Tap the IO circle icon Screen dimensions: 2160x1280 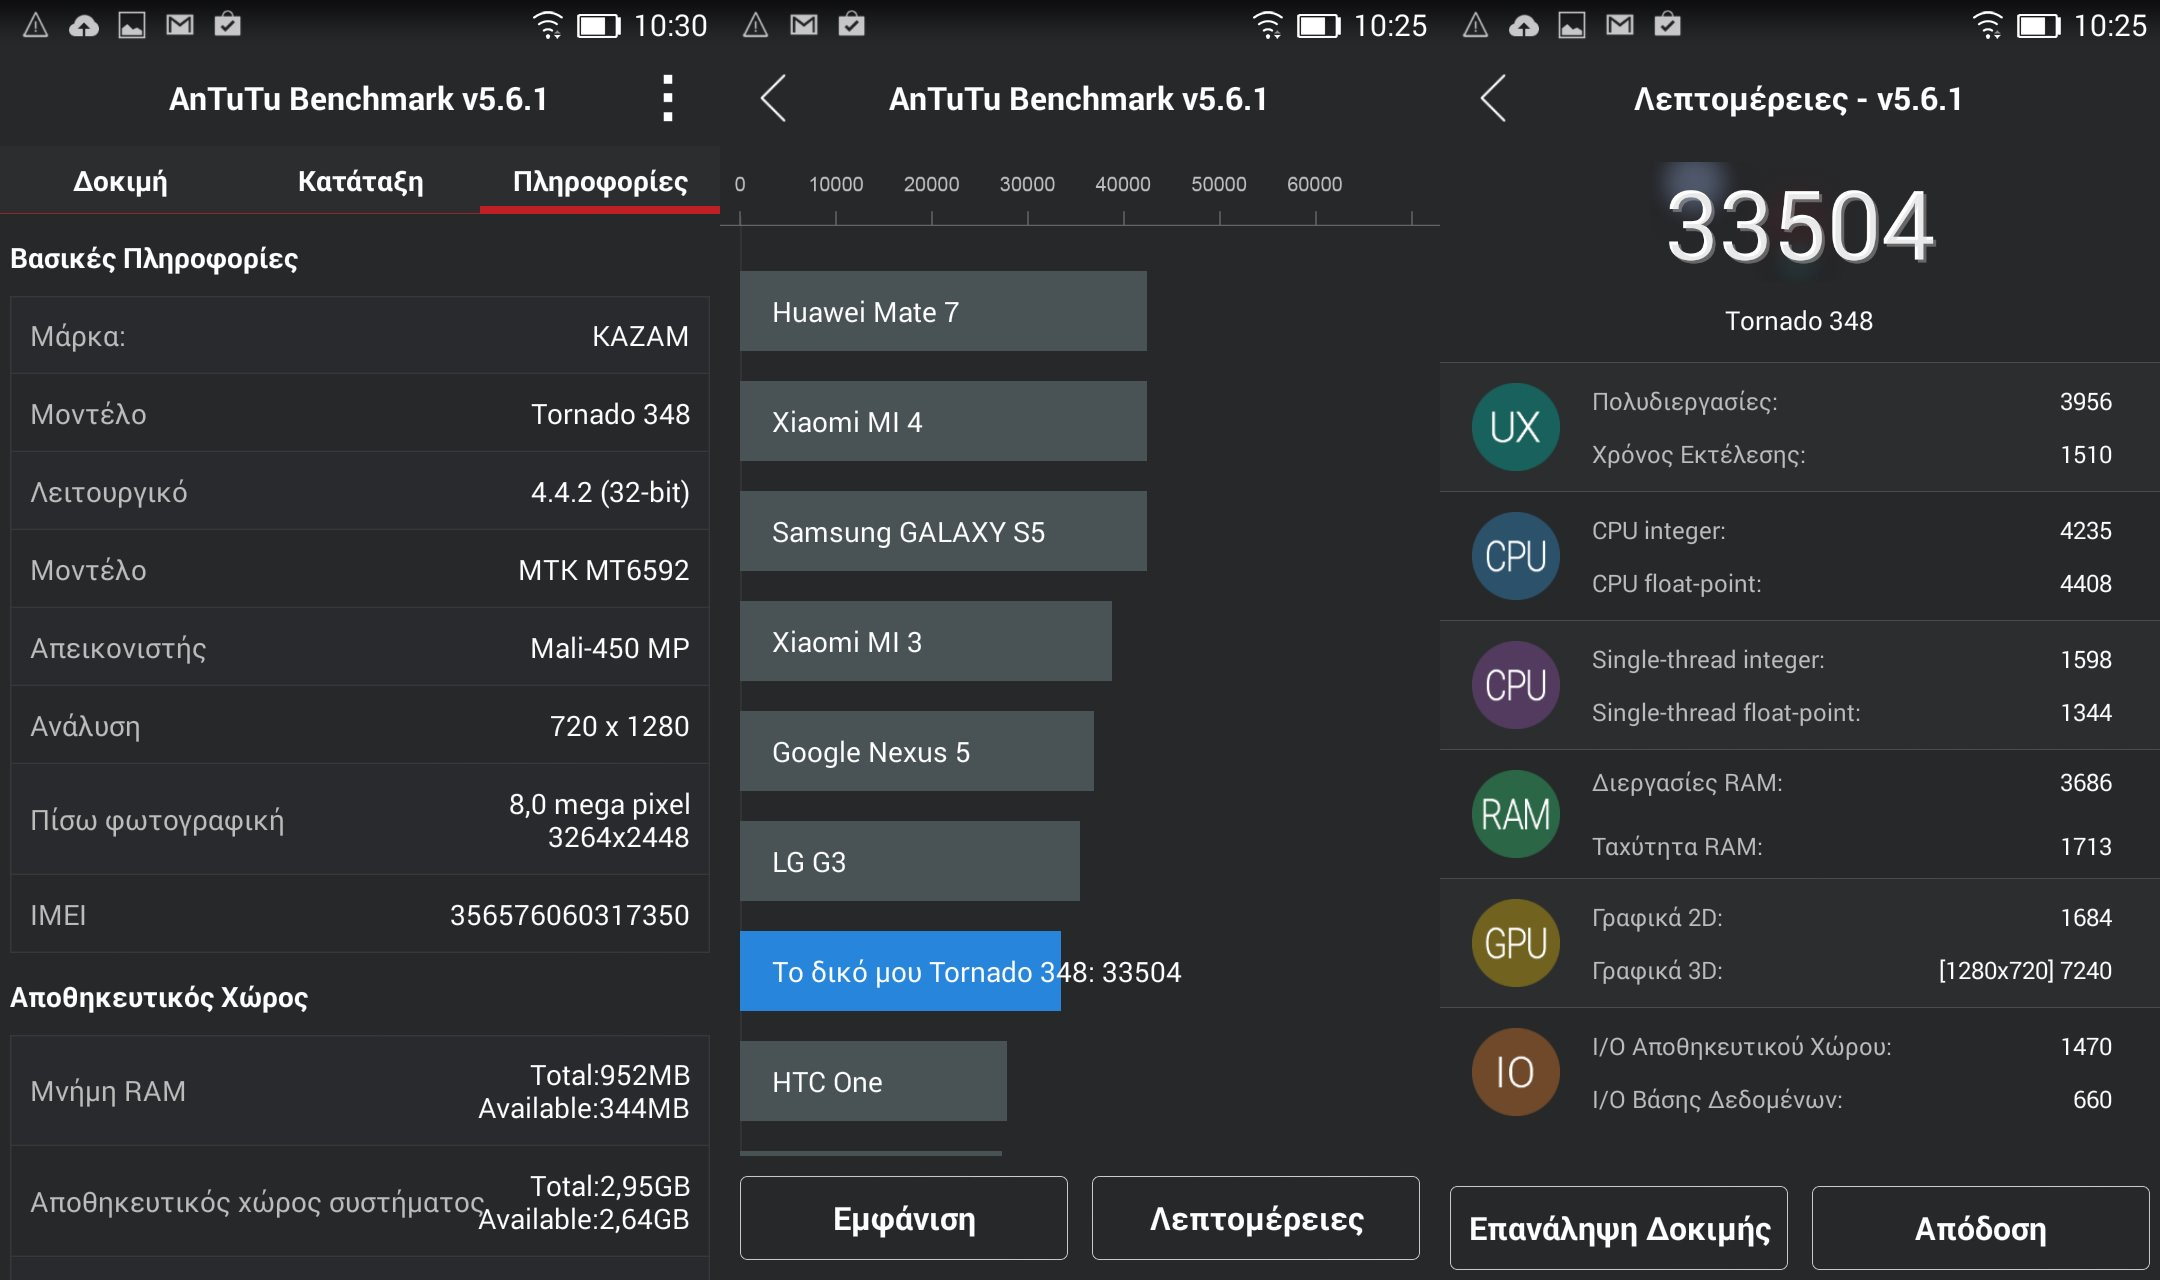click(1515, 1072)
